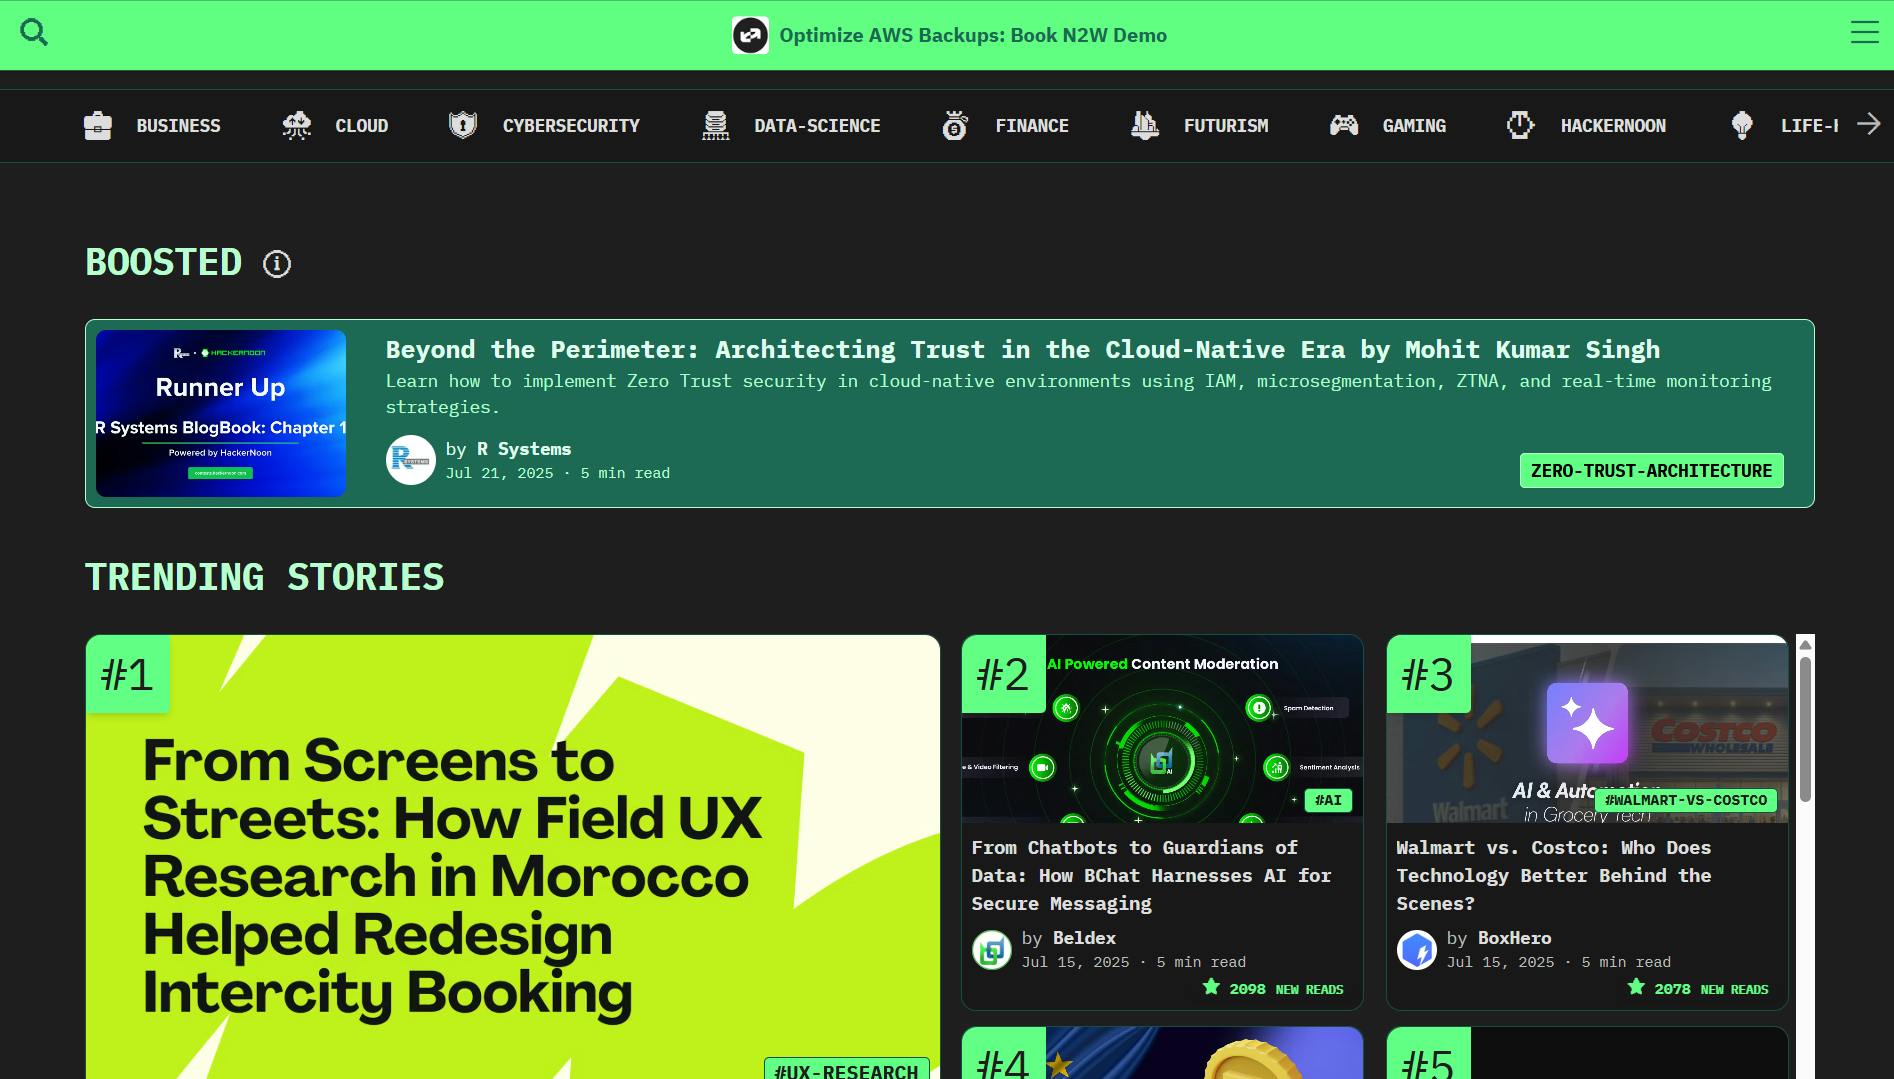This screenshot has width=1894, height=1079.
Task: Open the Beyond the Perimeter article
Action: [x=1022, y=349]
